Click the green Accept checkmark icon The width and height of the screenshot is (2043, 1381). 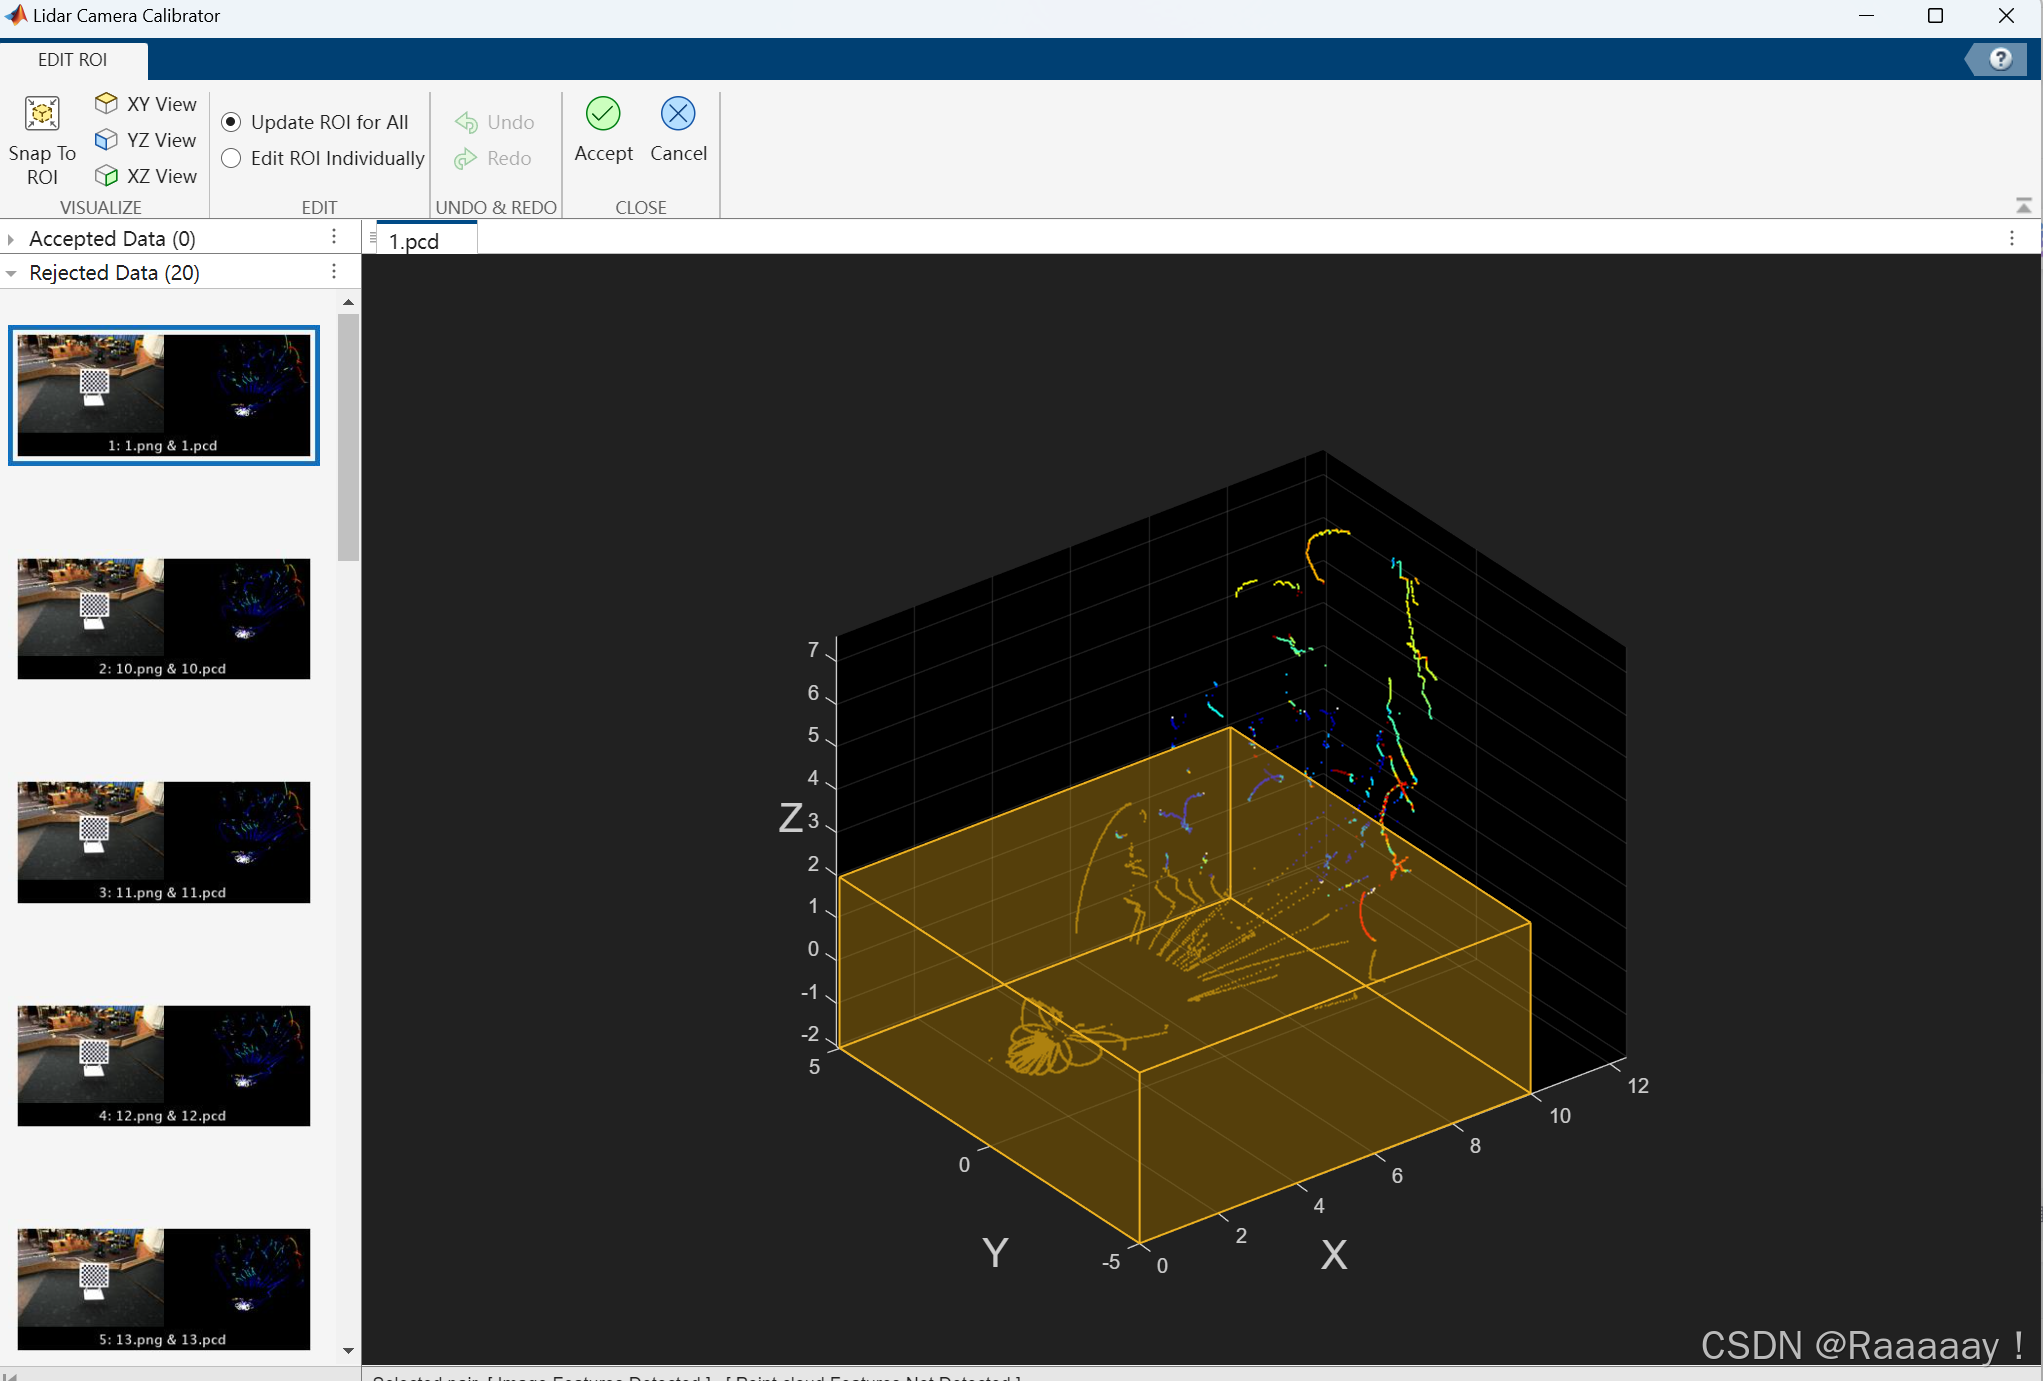[x=603, y=114]
